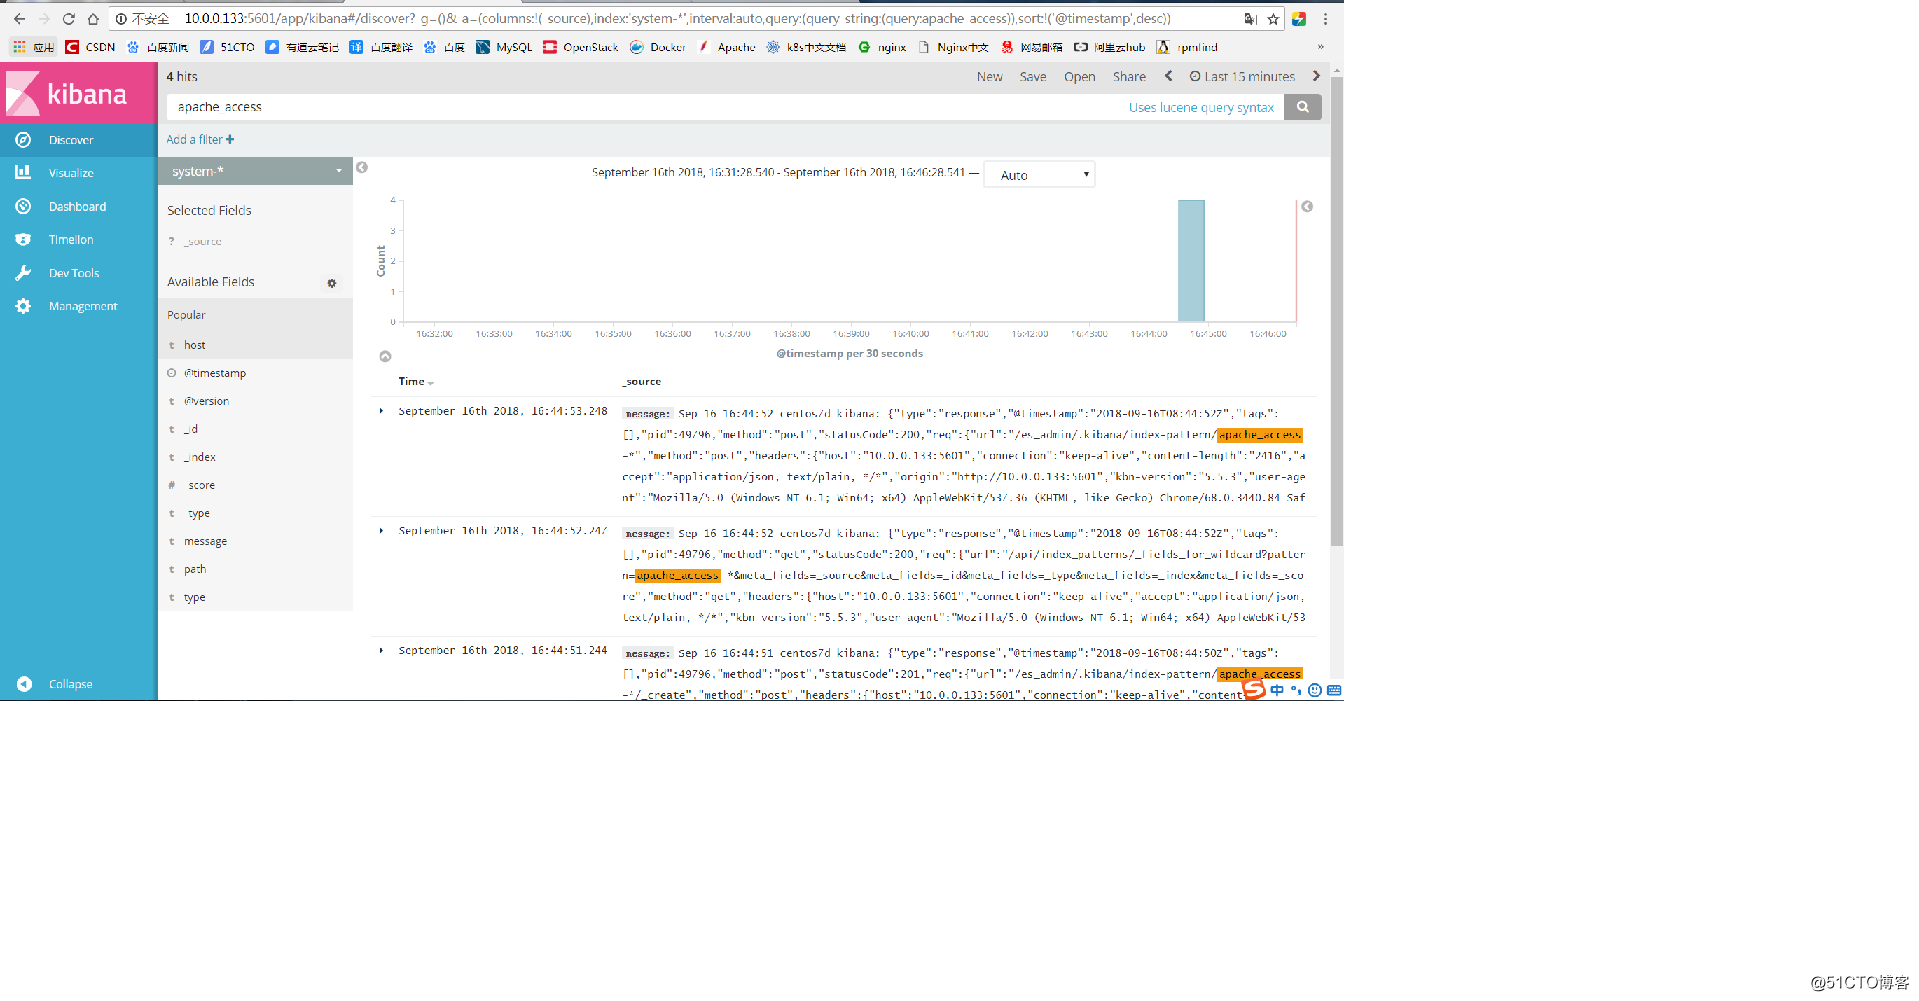Move time range backward arrow
1919x1001 pixels.
click(x=1168, y=76)
